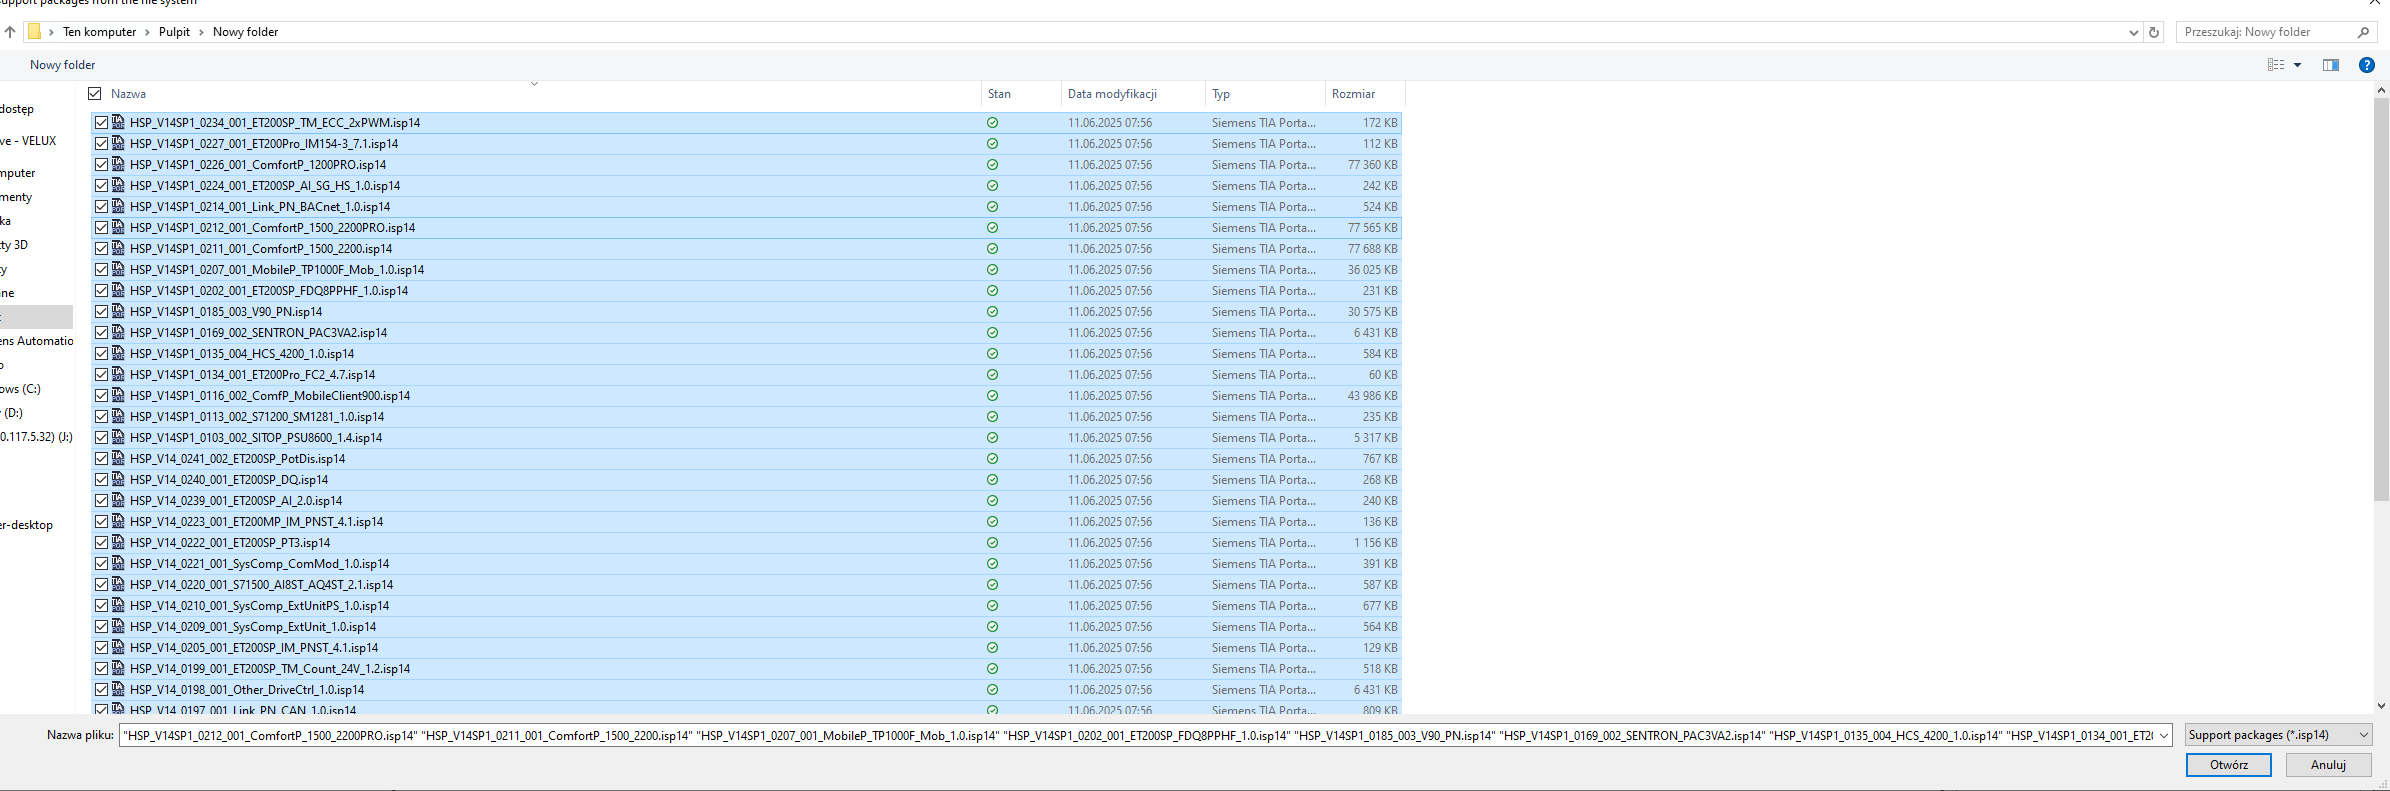Click the refresh icon beside address bar
This screenshot has height=791, width=2390.
tap(2154, 32)
